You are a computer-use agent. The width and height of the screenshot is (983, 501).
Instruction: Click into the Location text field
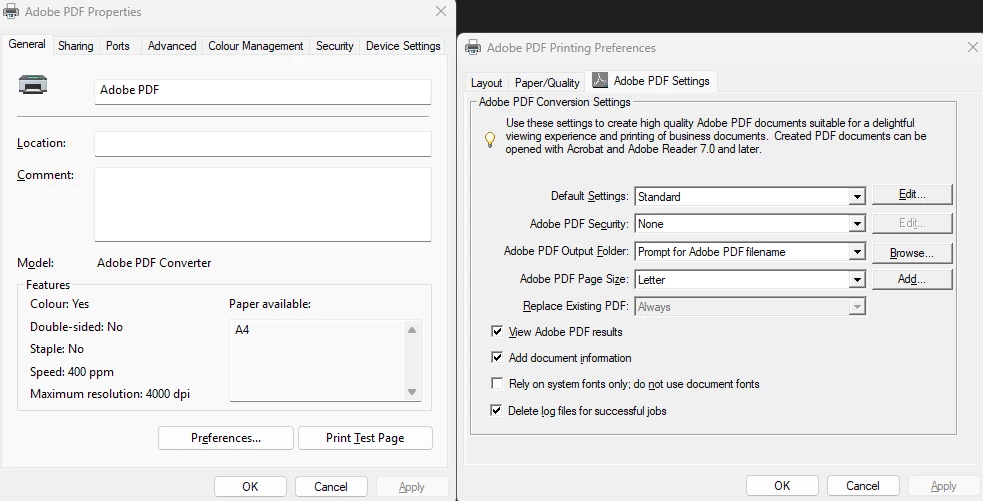pos(263,144)
